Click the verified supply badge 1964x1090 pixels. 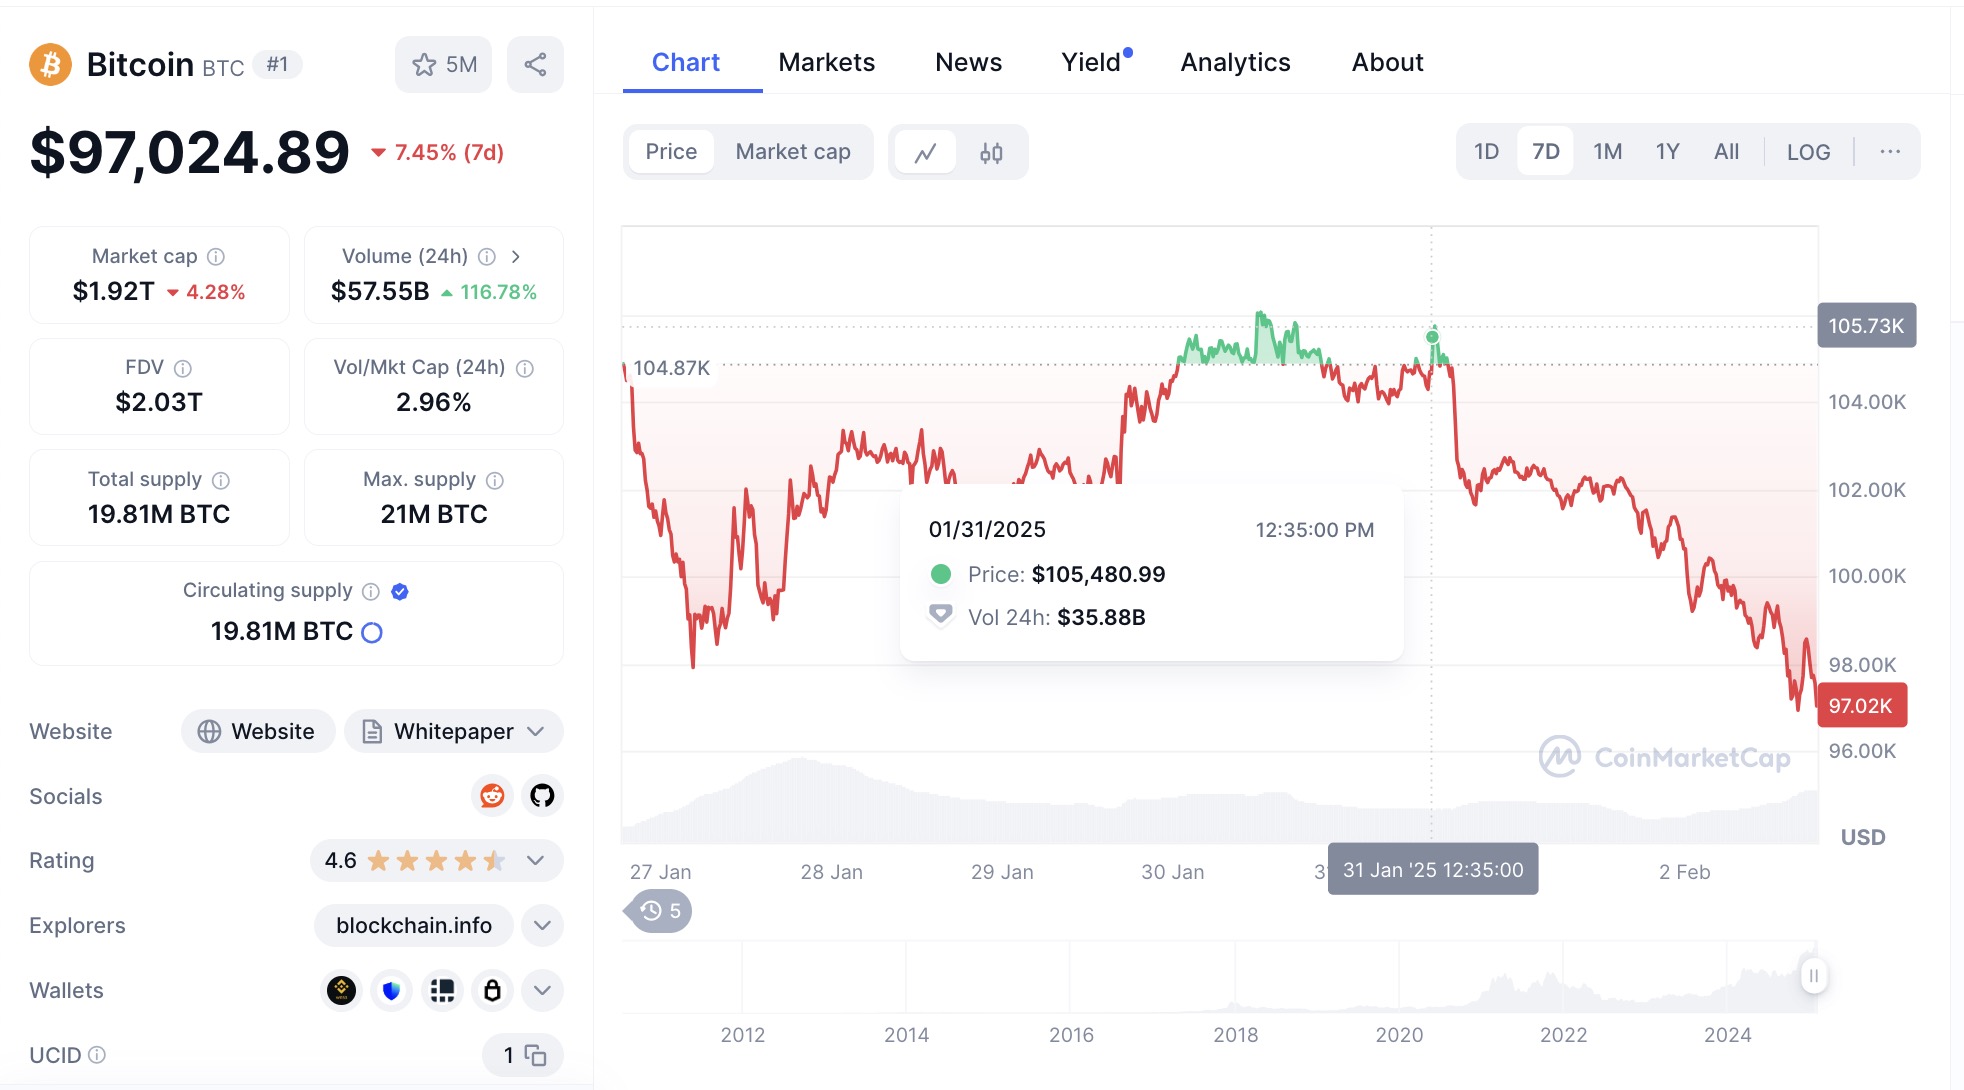400,591
